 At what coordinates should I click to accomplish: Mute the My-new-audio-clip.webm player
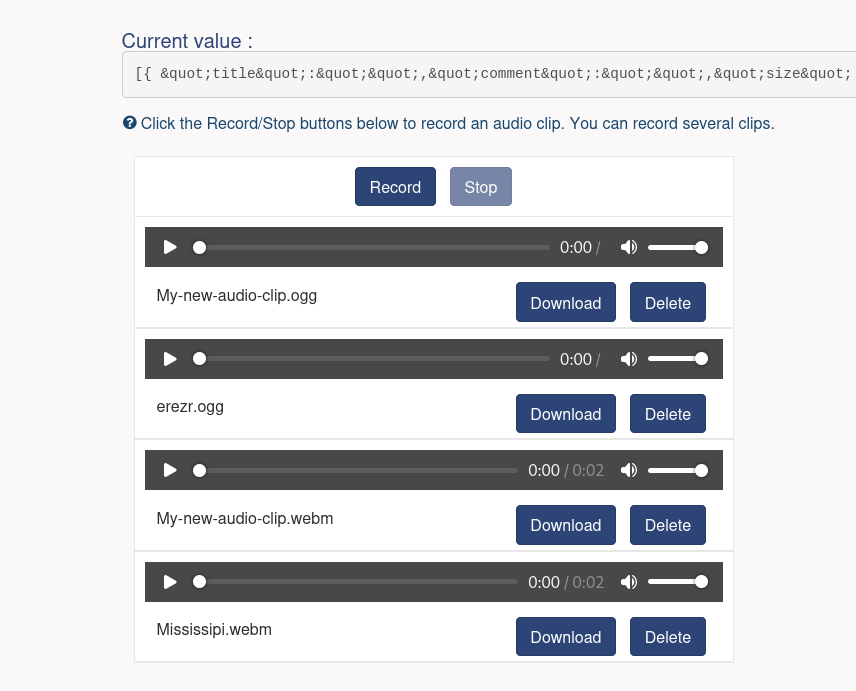point(628,470)
